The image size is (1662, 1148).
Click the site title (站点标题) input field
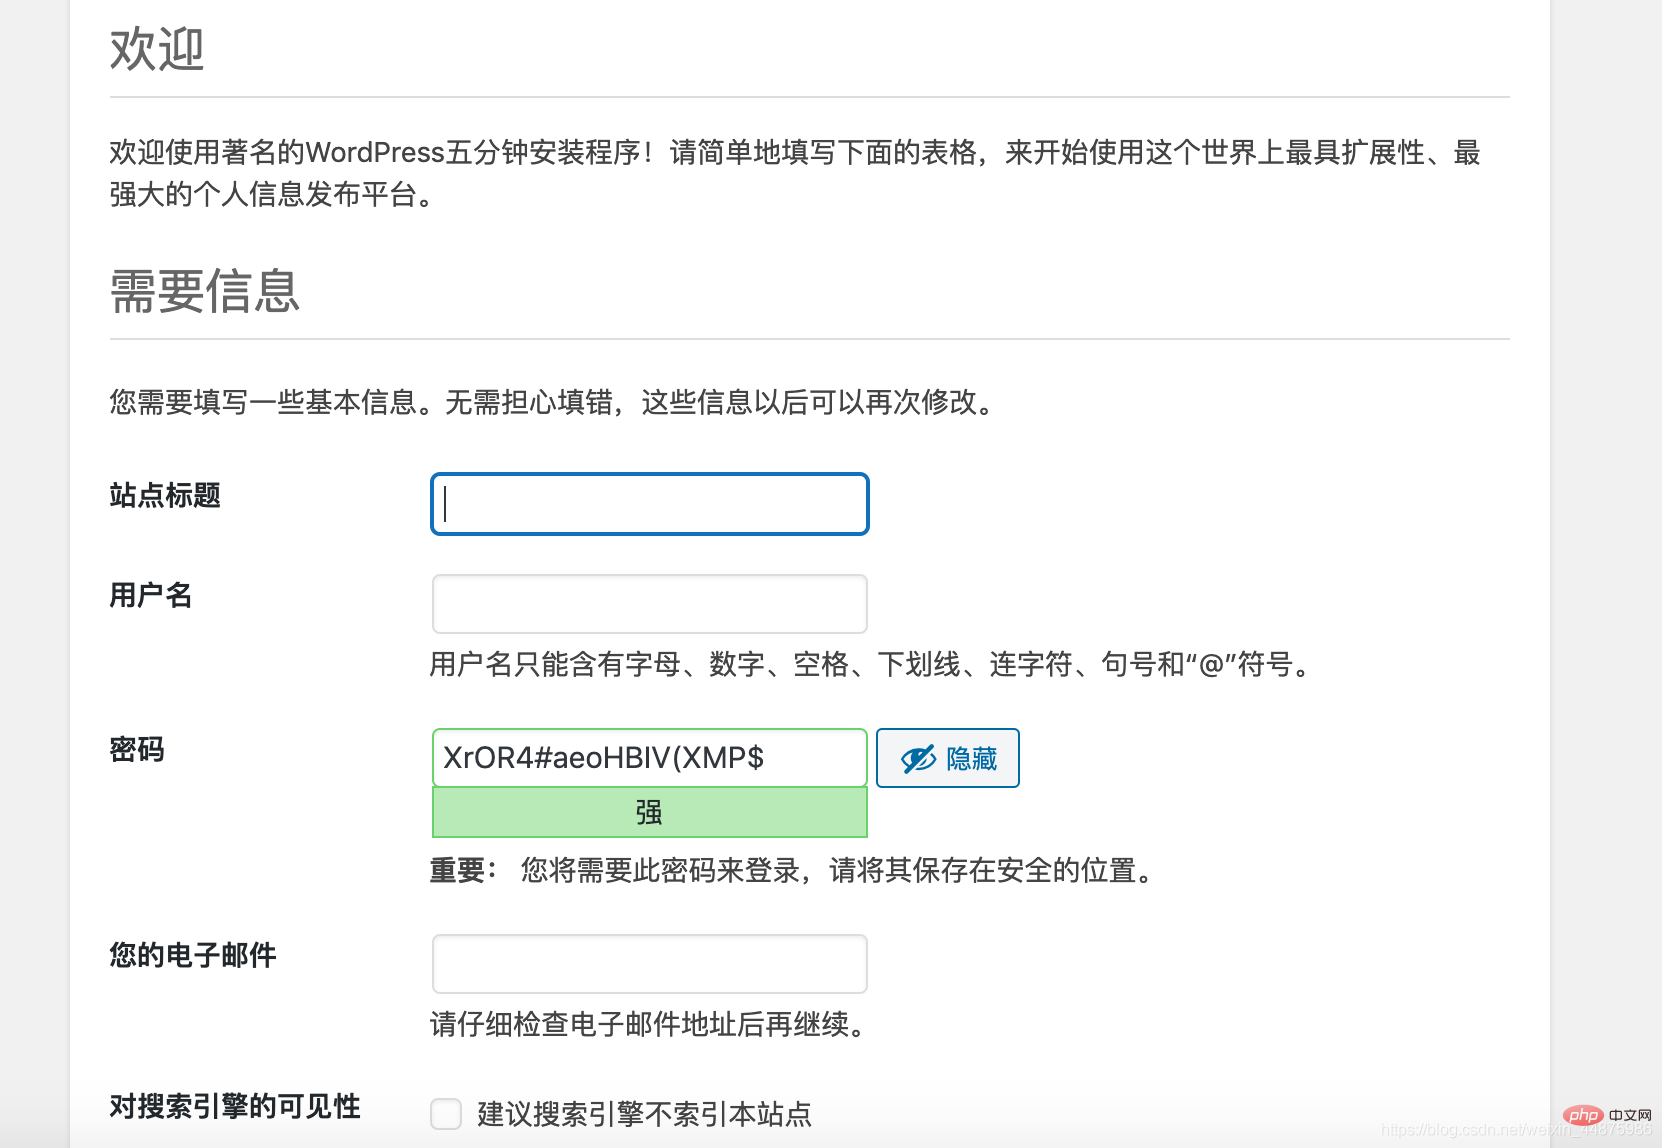coord(648,504)
